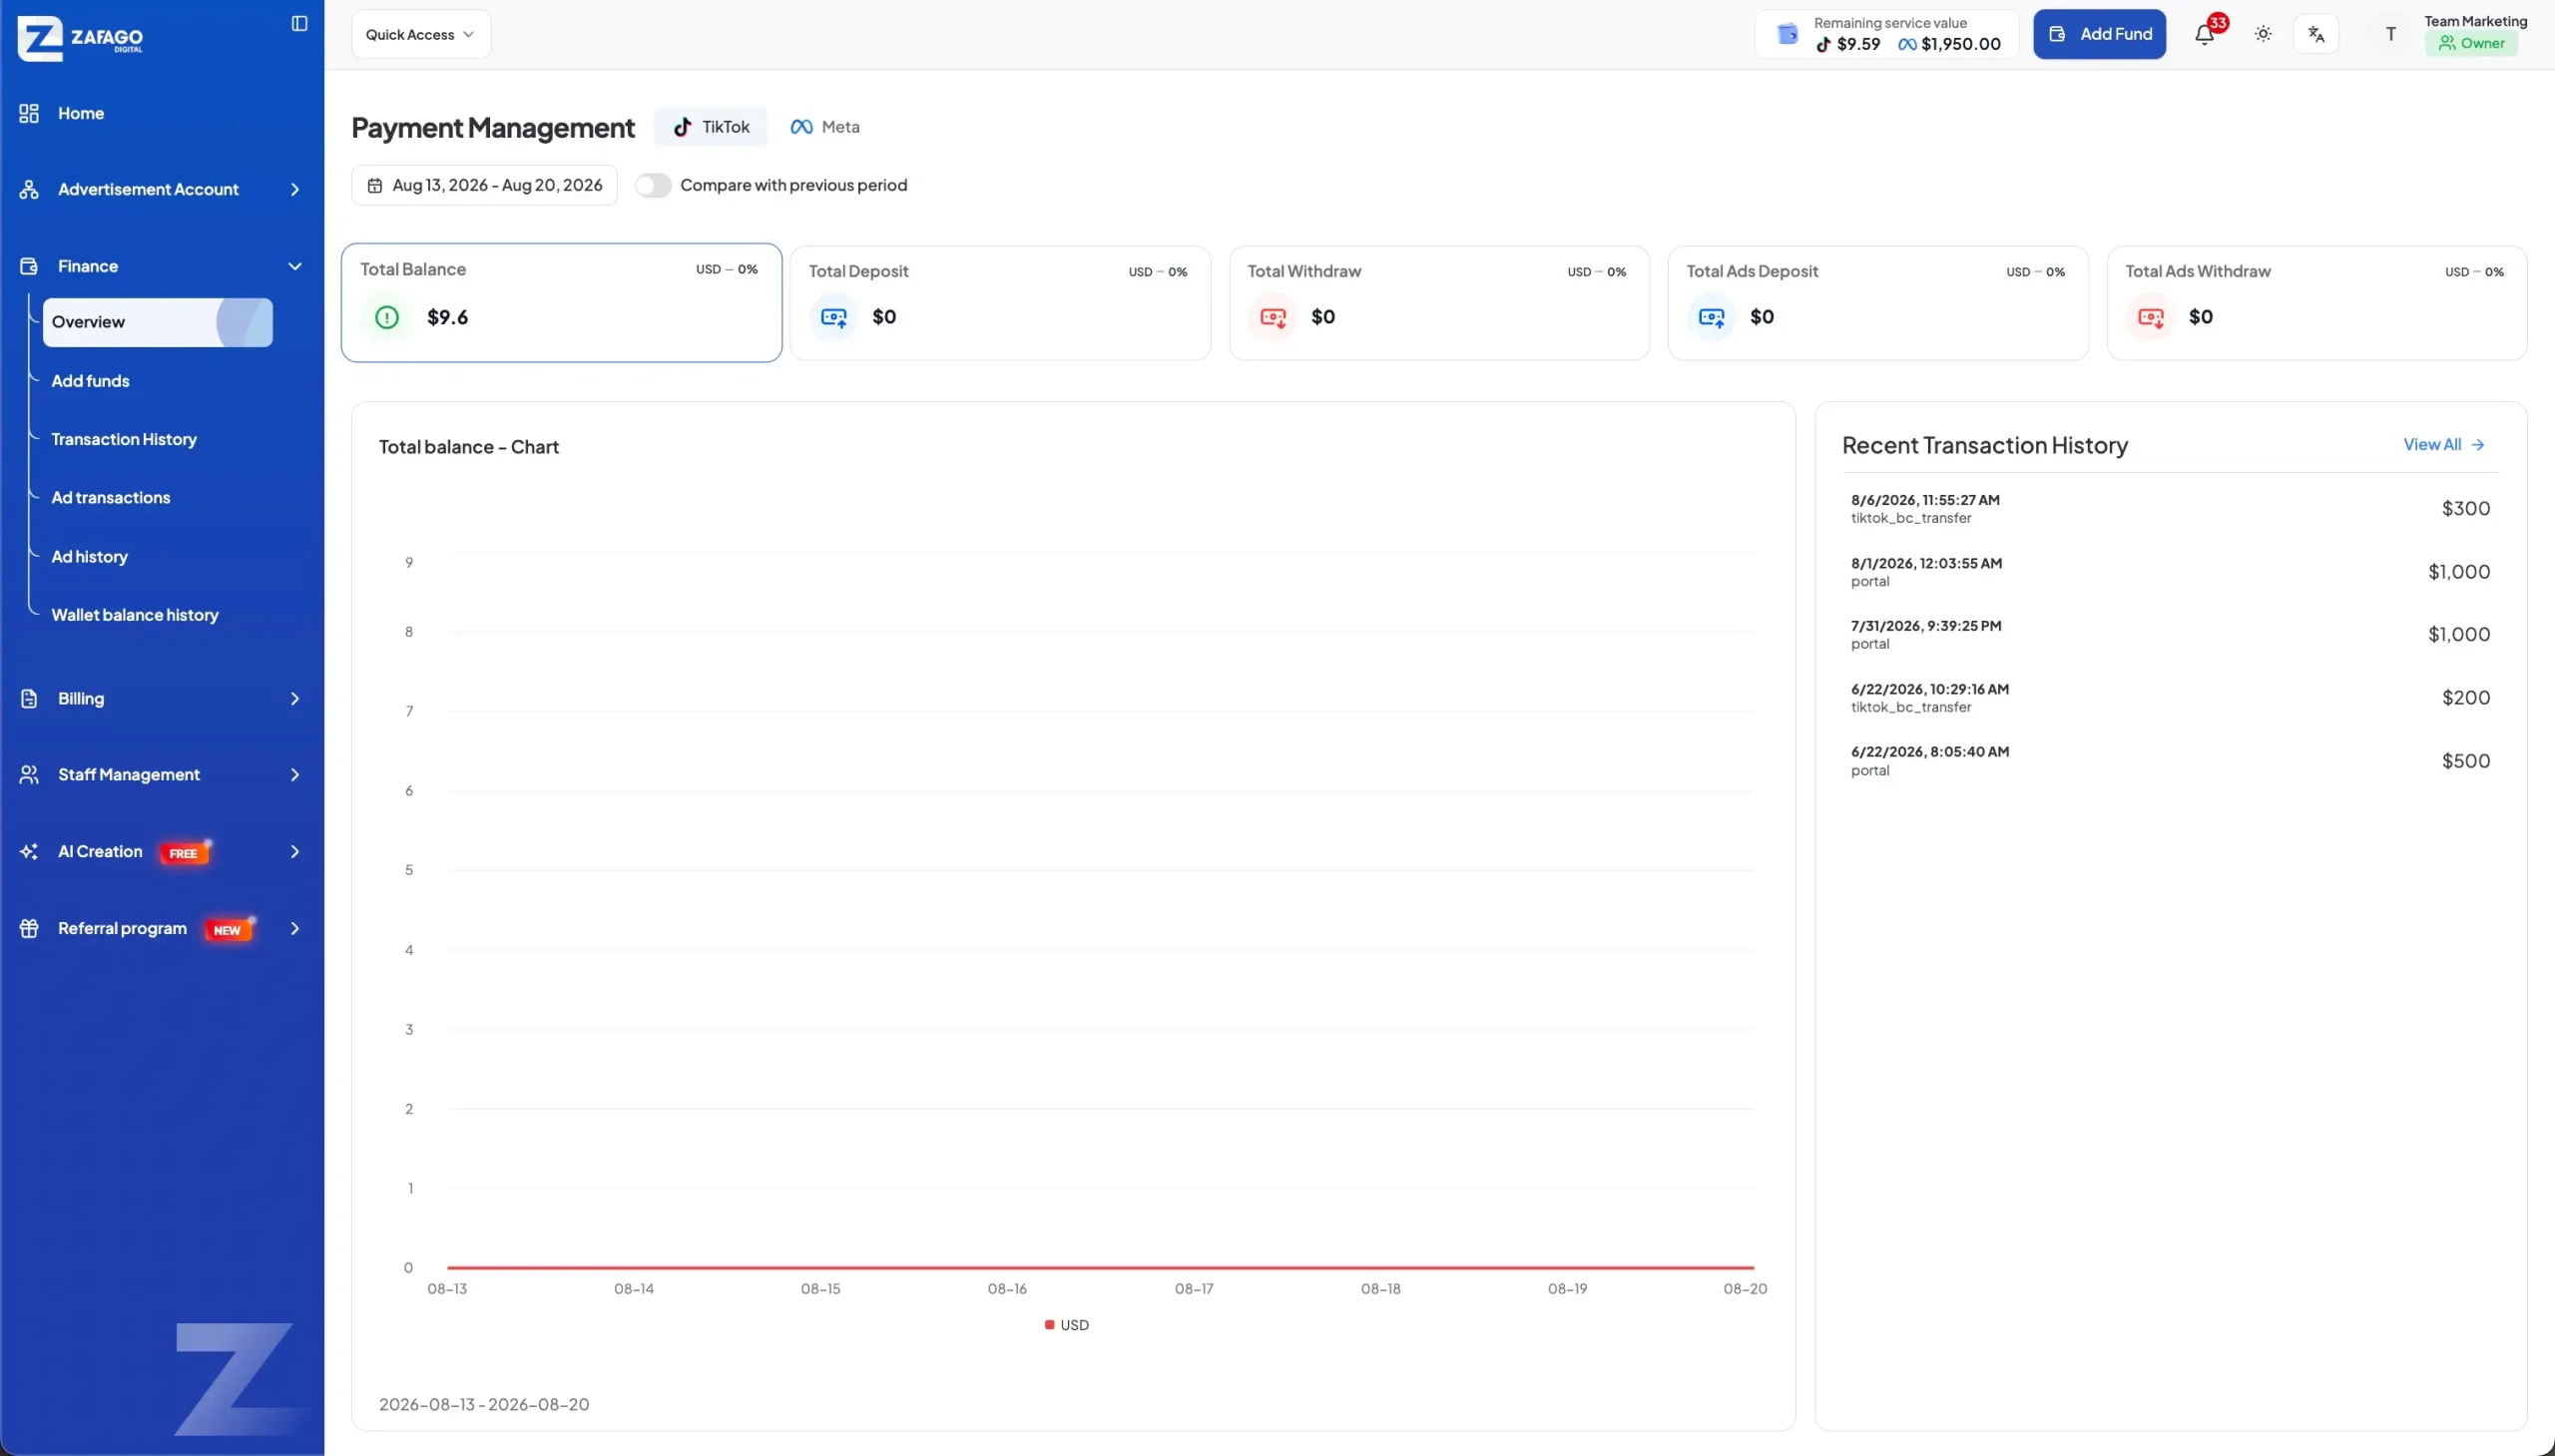Click the 8/1/2026, 12:03:55 AM portal transaction
Image resolution: width=2555 pixels, height=1456 pixels.
2170,571
